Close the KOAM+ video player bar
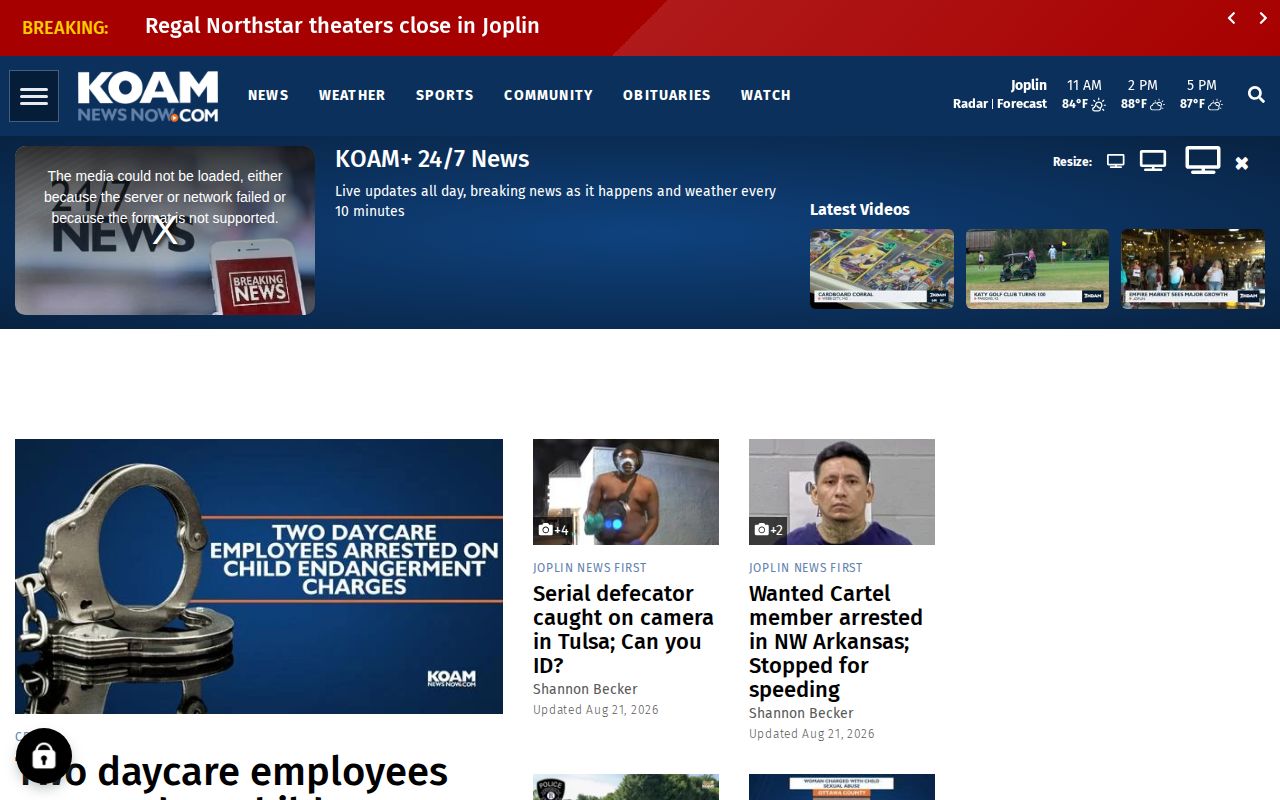The image size is (1280, 800). 1242,163
